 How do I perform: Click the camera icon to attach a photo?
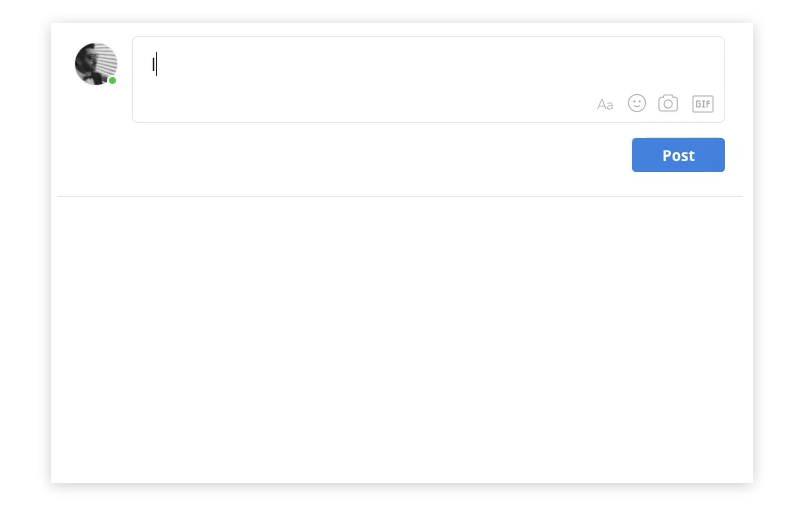(x=668, y=103)
